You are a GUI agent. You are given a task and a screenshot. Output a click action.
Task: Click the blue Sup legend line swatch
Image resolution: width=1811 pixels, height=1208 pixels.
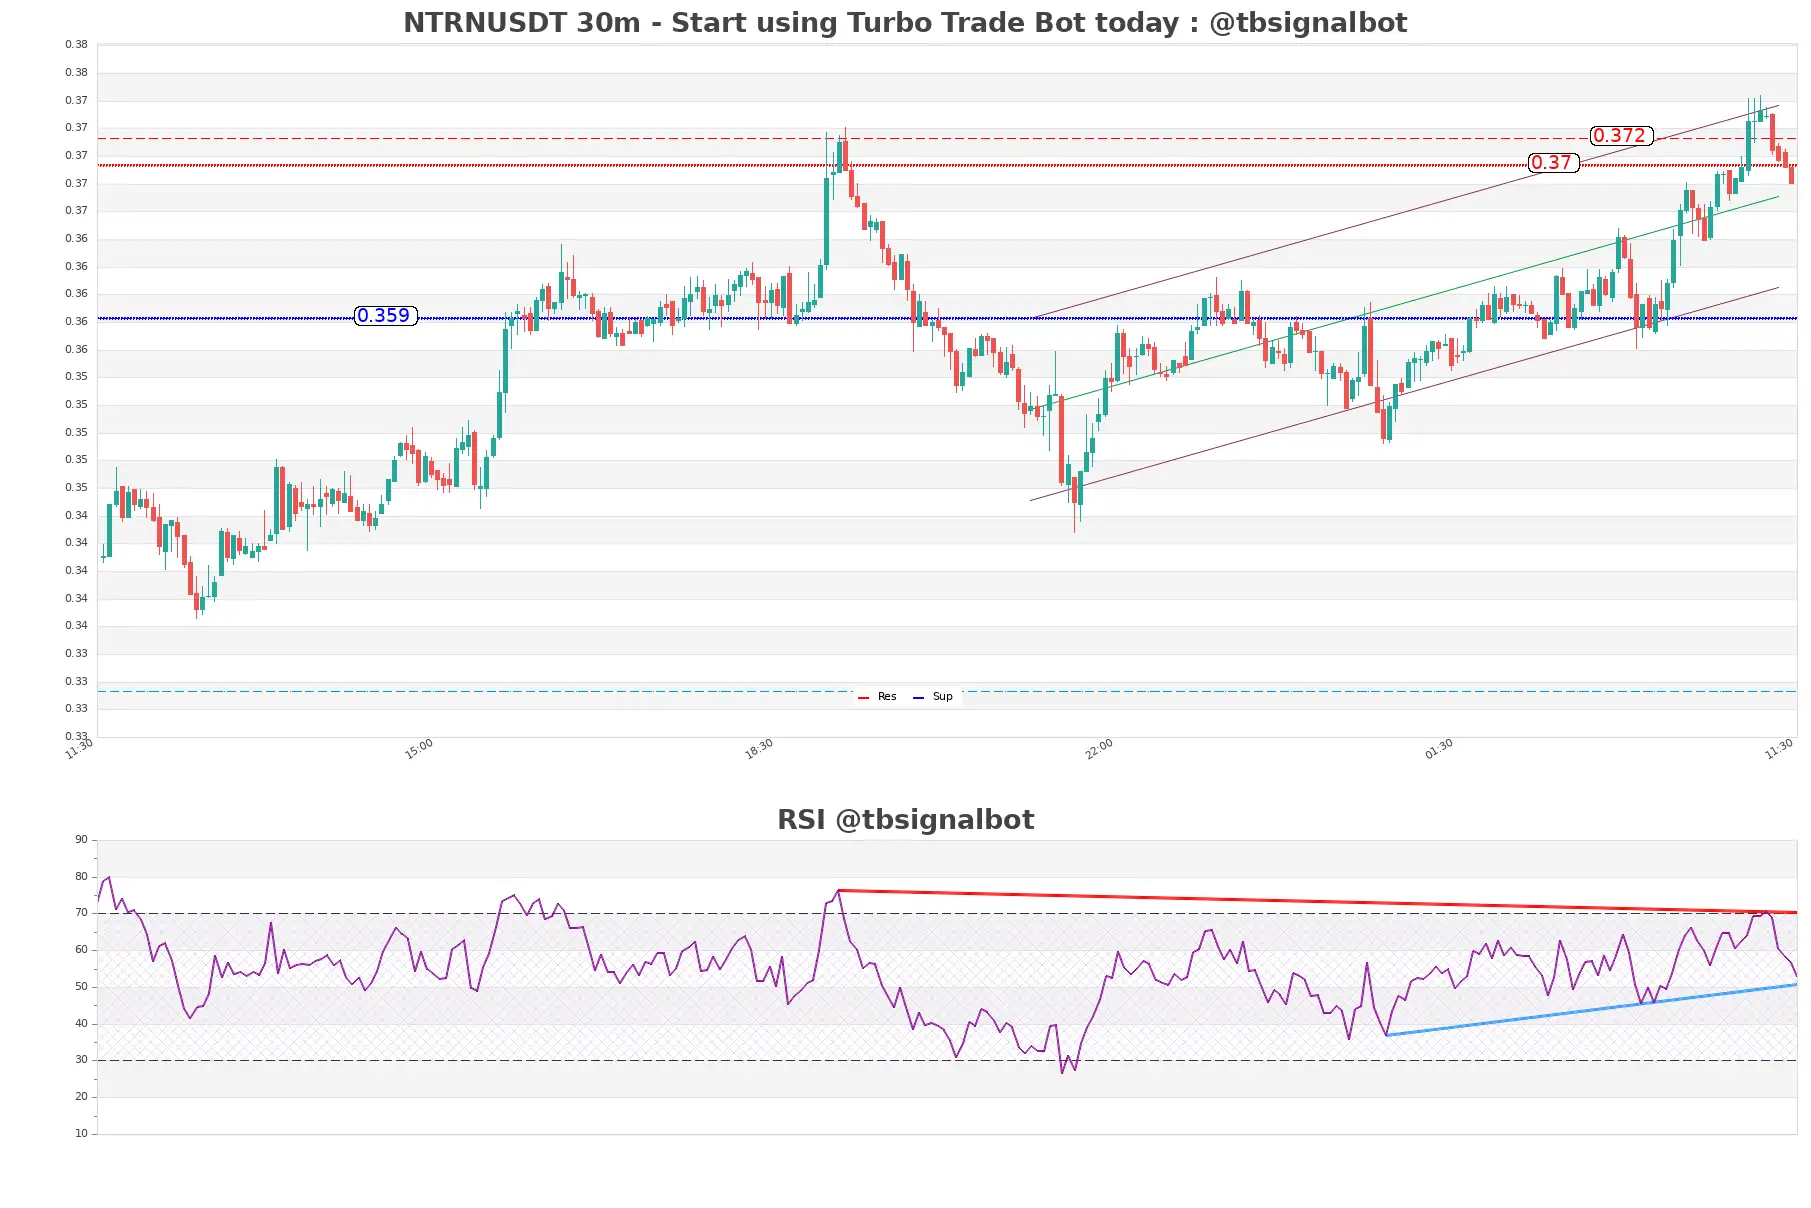918,698
